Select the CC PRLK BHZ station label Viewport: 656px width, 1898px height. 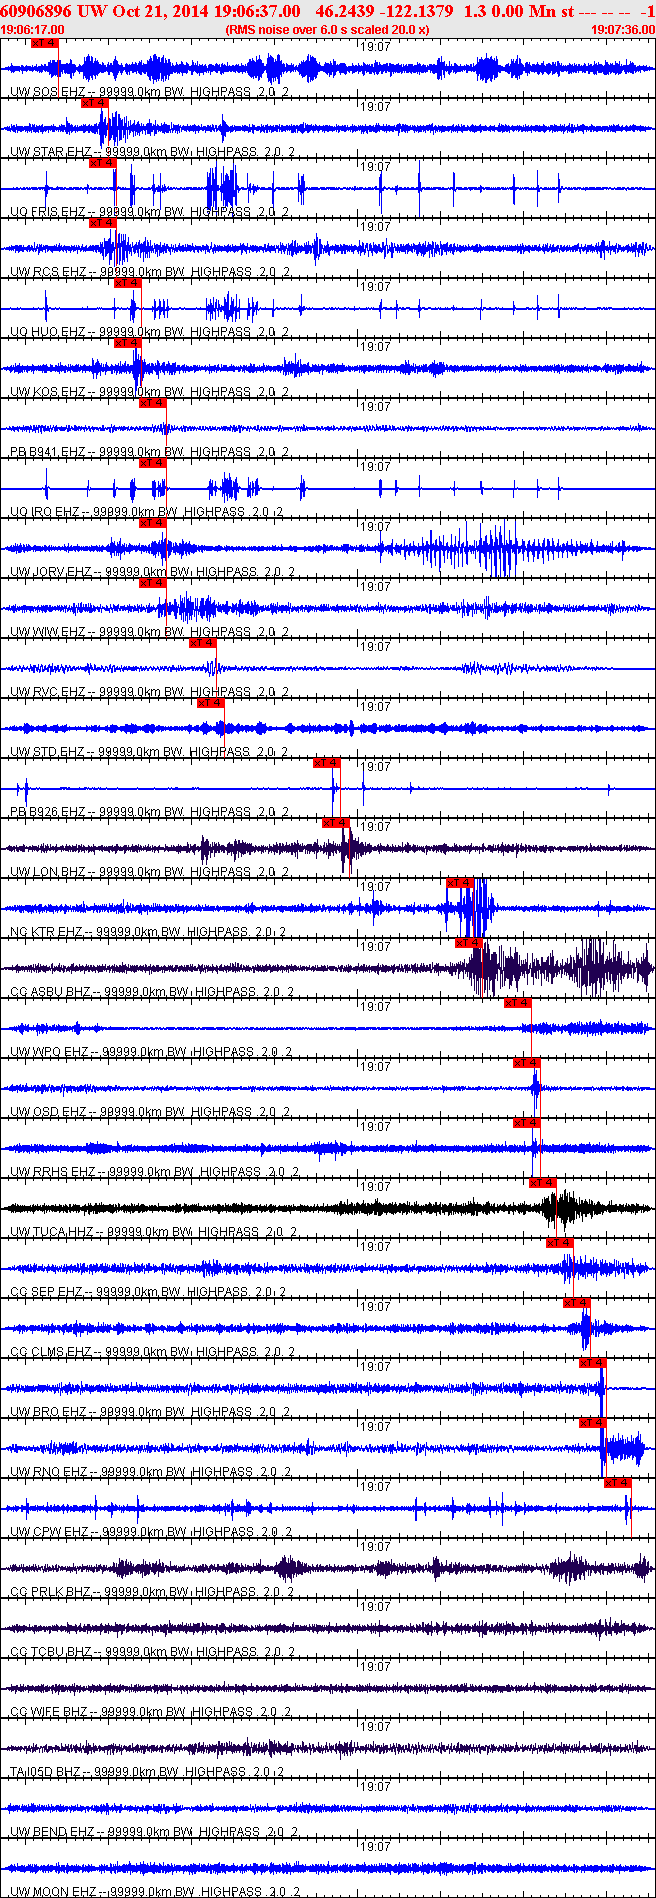pyautogui.click(x=51, y=1592)
